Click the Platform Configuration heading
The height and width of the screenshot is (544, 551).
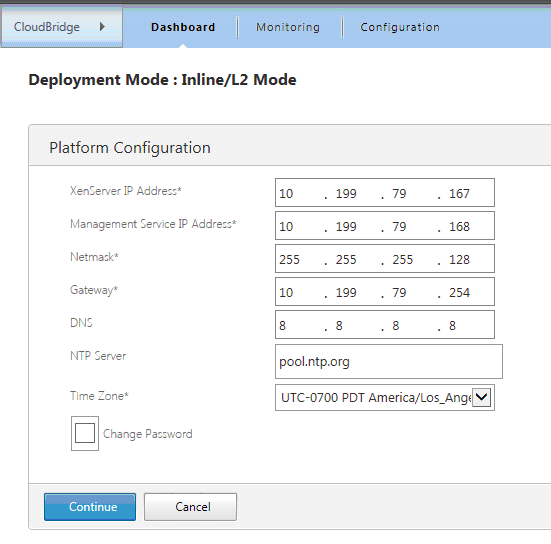130,148
